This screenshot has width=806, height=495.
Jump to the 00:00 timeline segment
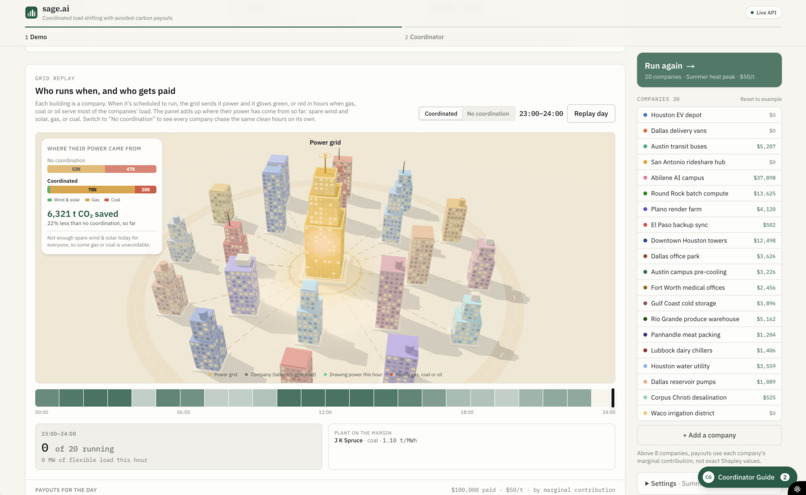[x=47, y=398]
